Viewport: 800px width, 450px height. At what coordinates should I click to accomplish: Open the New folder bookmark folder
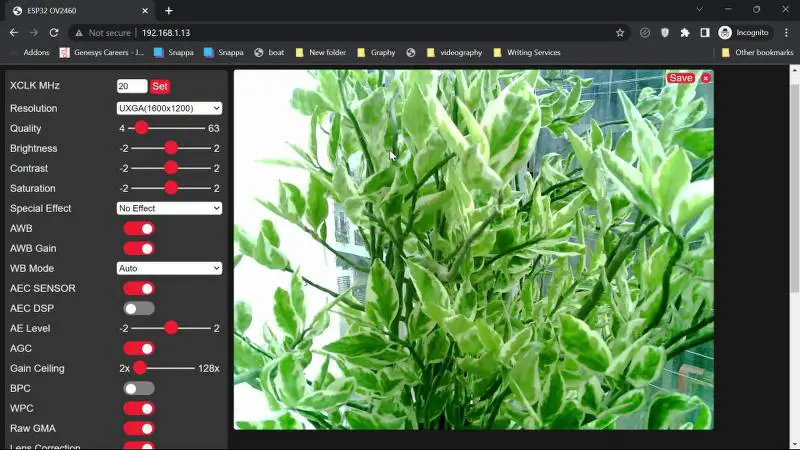(320, 53)
